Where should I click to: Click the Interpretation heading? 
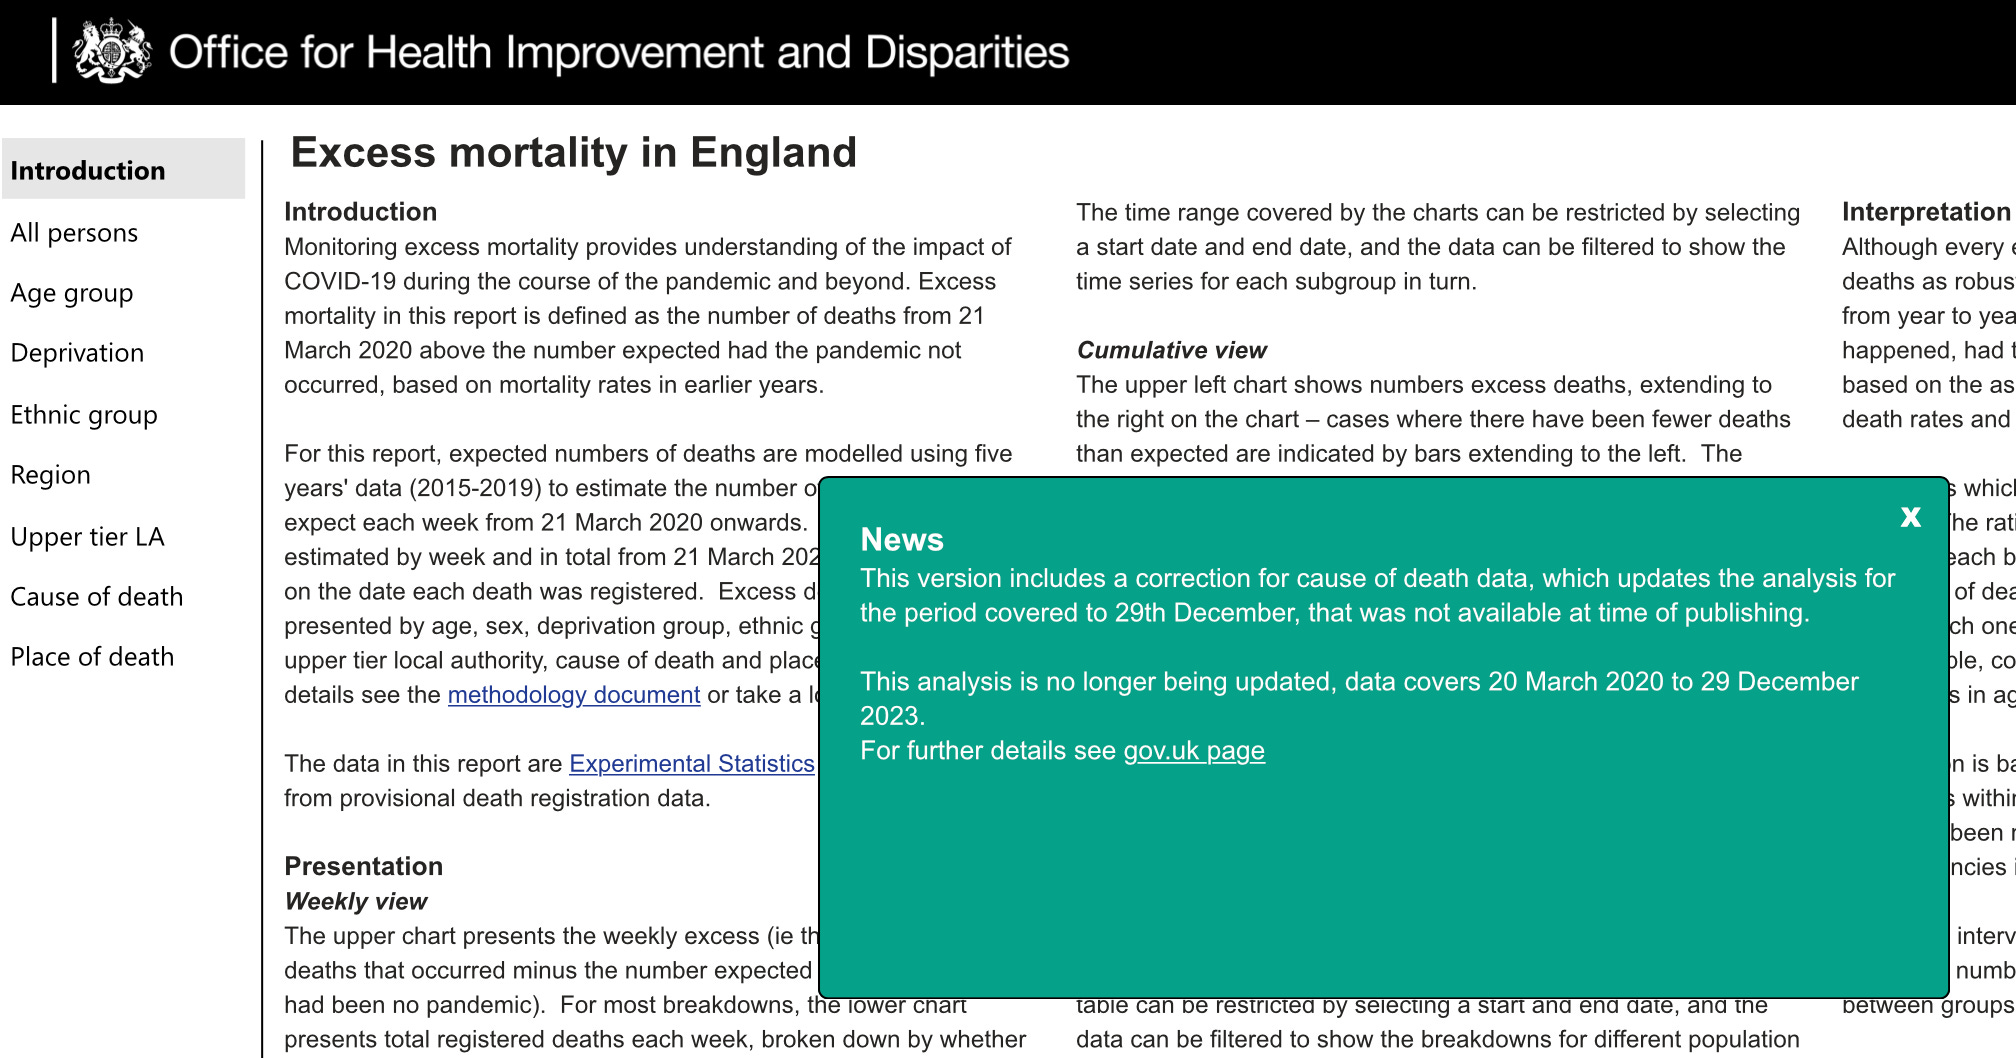pyautogui.click(x=1926, y=212)
